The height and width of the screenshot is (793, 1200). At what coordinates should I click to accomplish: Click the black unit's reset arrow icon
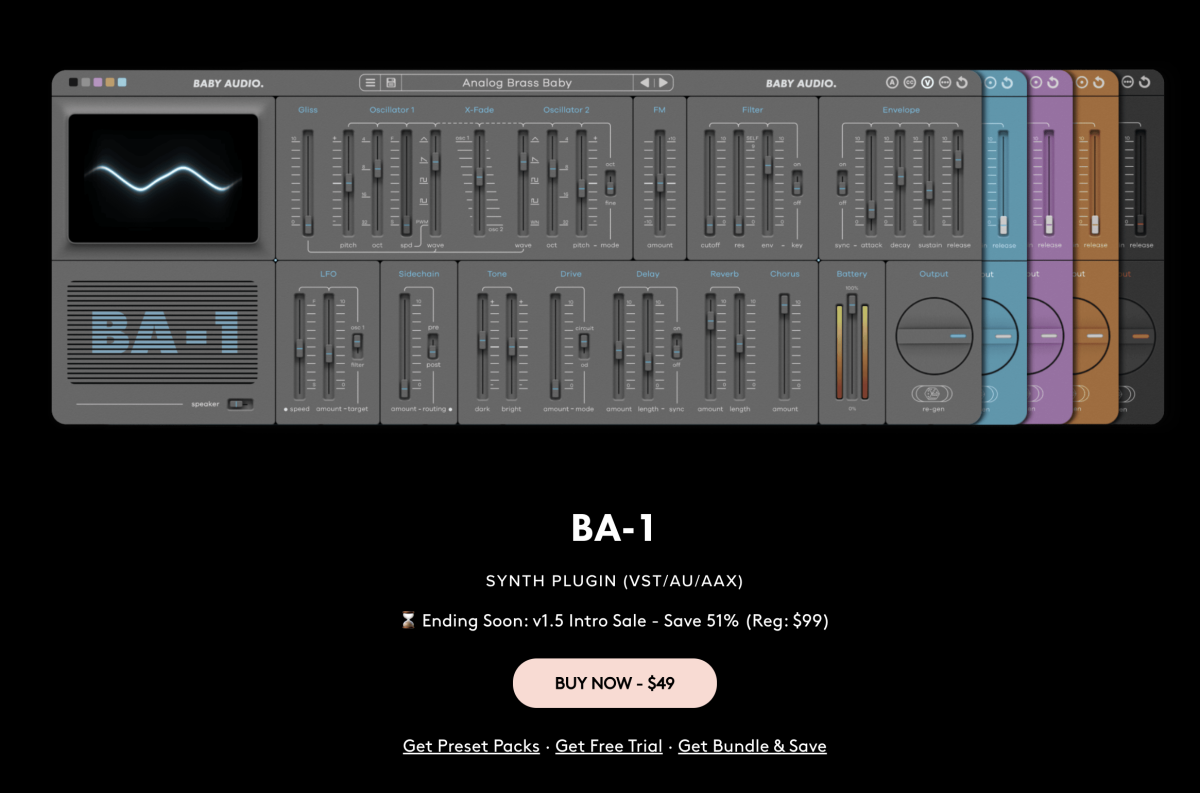(x=1145, y=83)
